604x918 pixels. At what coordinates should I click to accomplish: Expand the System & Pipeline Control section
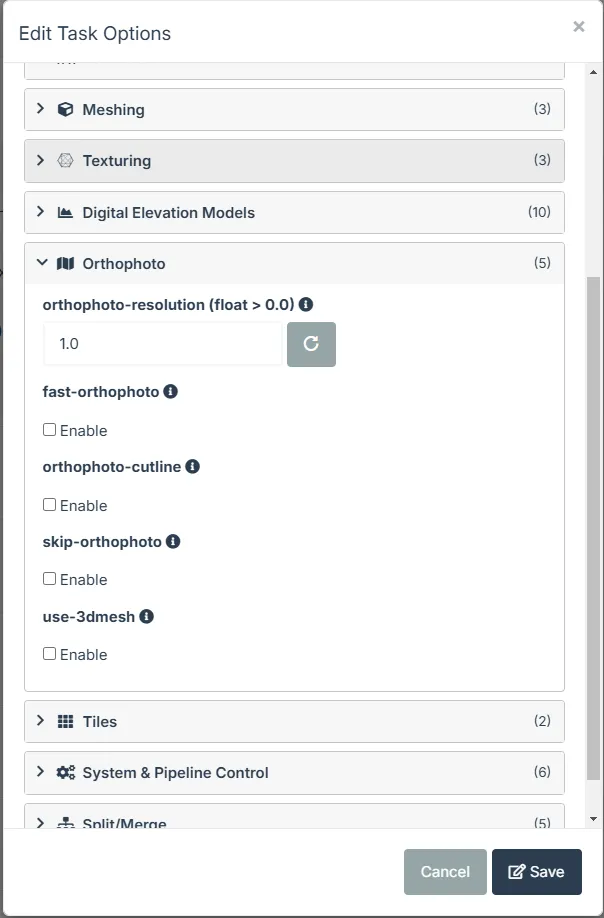(x=294, y=773)
